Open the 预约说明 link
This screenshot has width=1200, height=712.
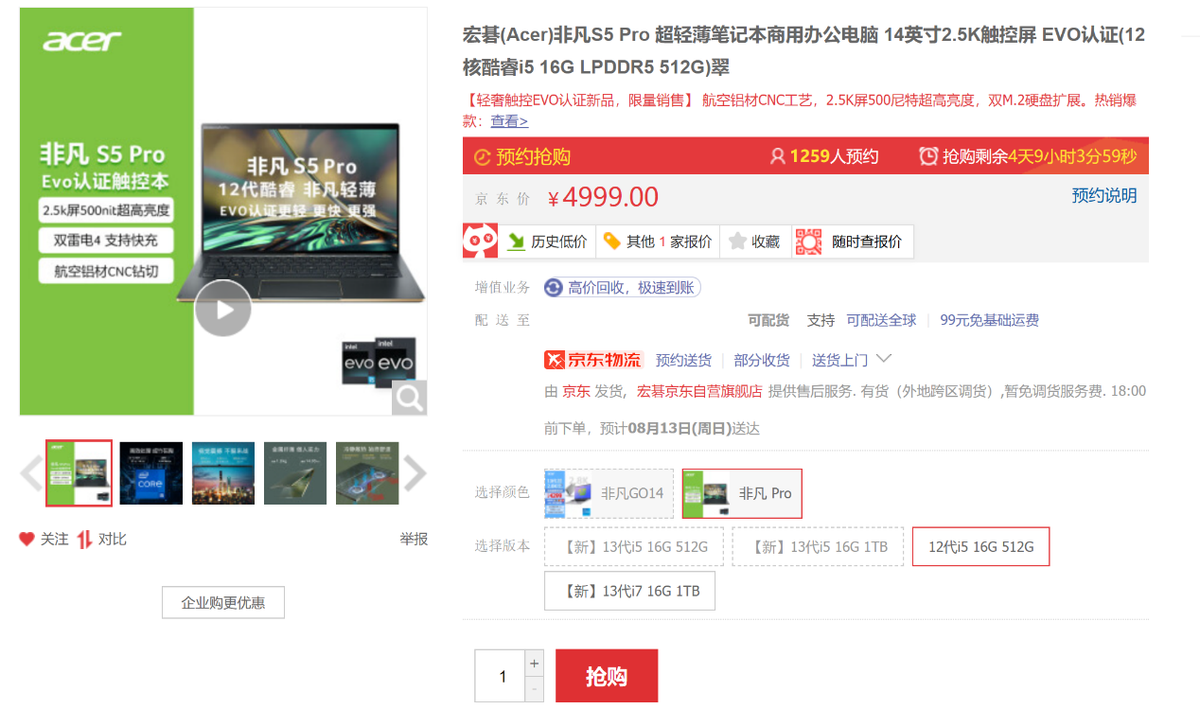(x=1104, y=195)
